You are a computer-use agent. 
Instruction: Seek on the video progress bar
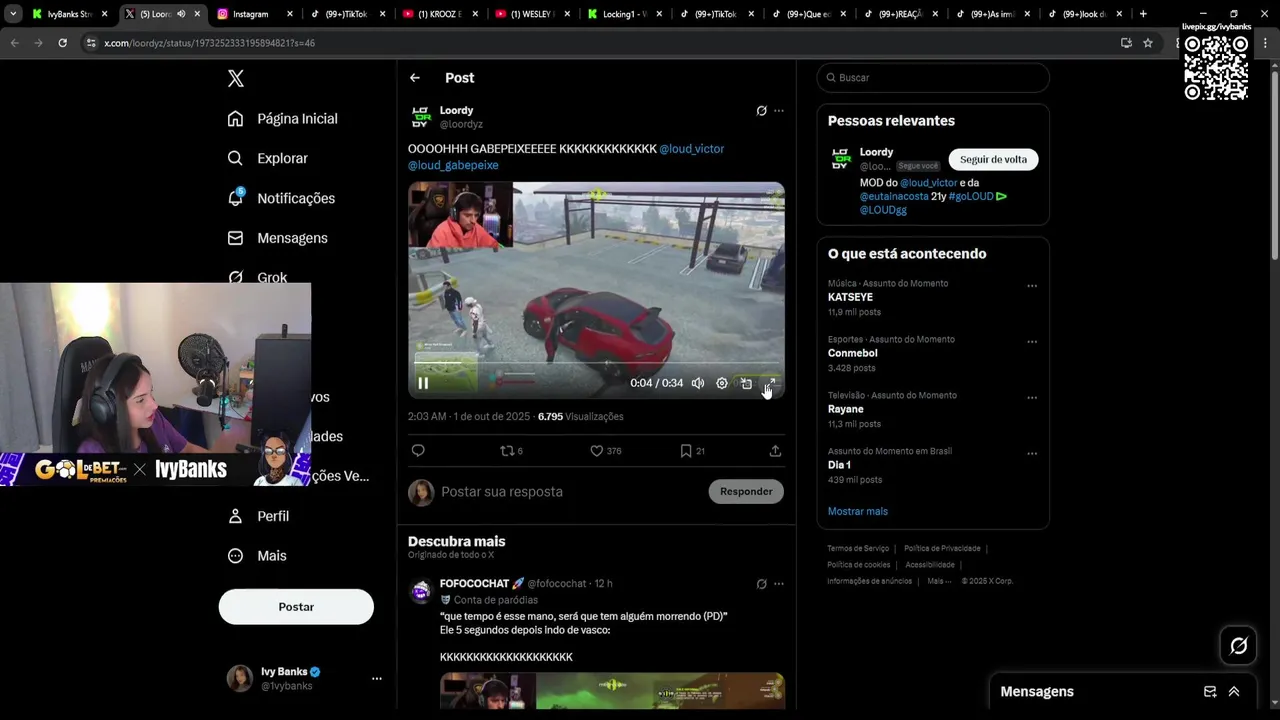point(596,364)
